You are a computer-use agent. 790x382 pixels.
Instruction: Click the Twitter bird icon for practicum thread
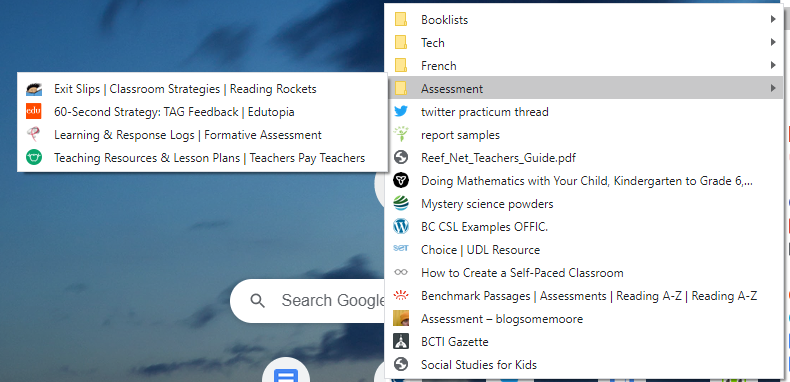coord(401,112)
